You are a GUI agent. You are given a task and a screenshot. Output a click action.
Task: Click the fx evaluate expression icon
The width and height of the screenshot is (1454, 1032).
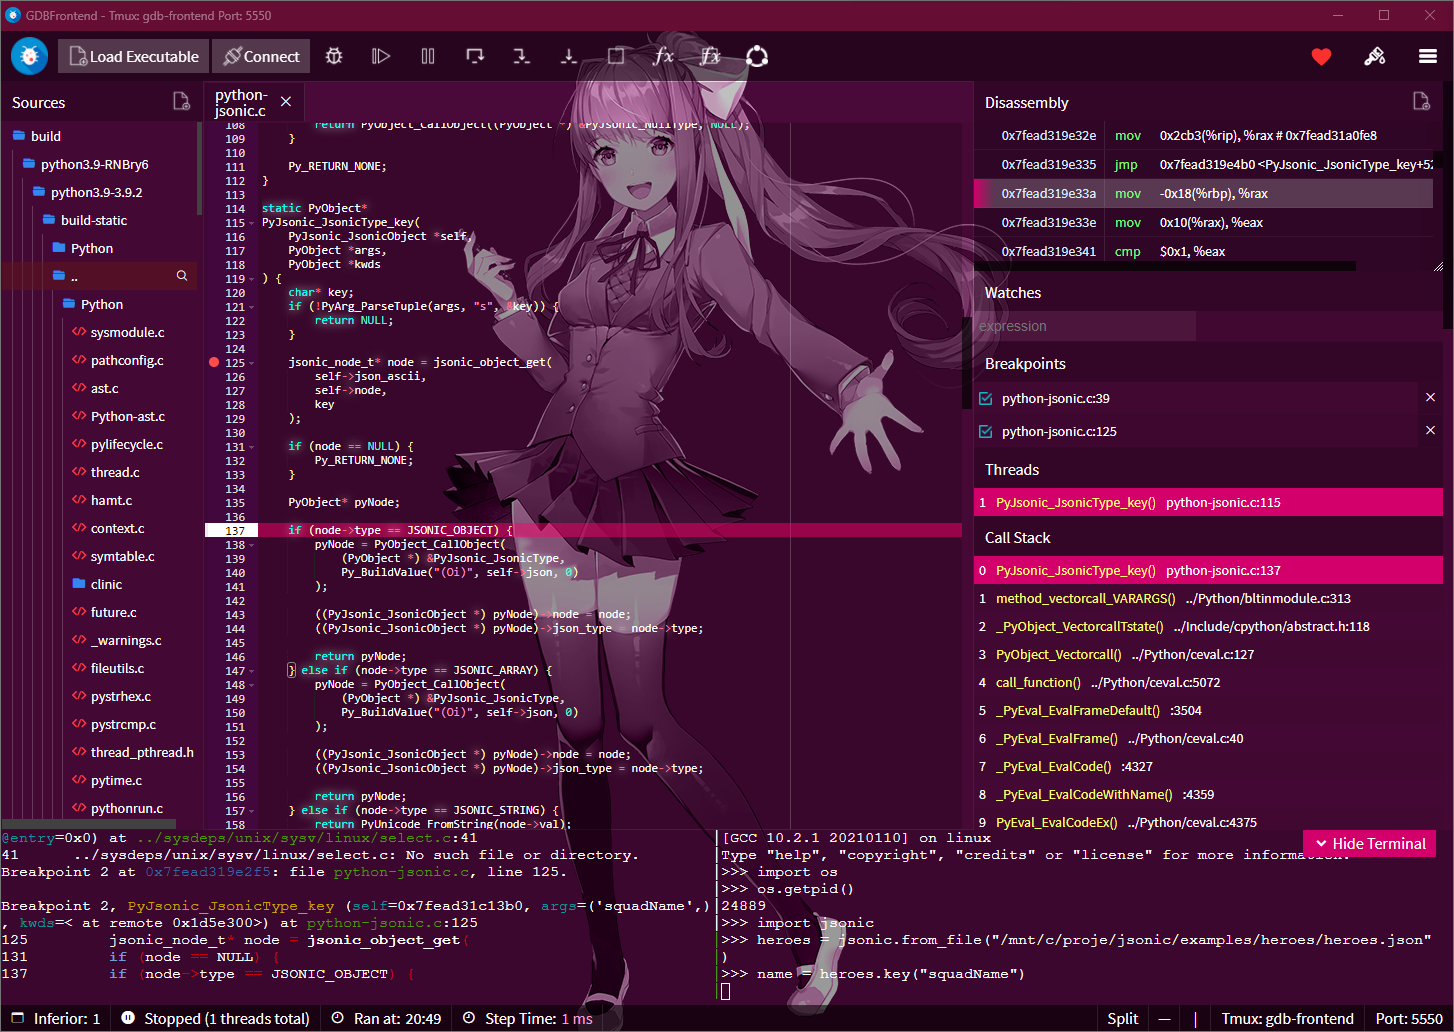point(663,56)
